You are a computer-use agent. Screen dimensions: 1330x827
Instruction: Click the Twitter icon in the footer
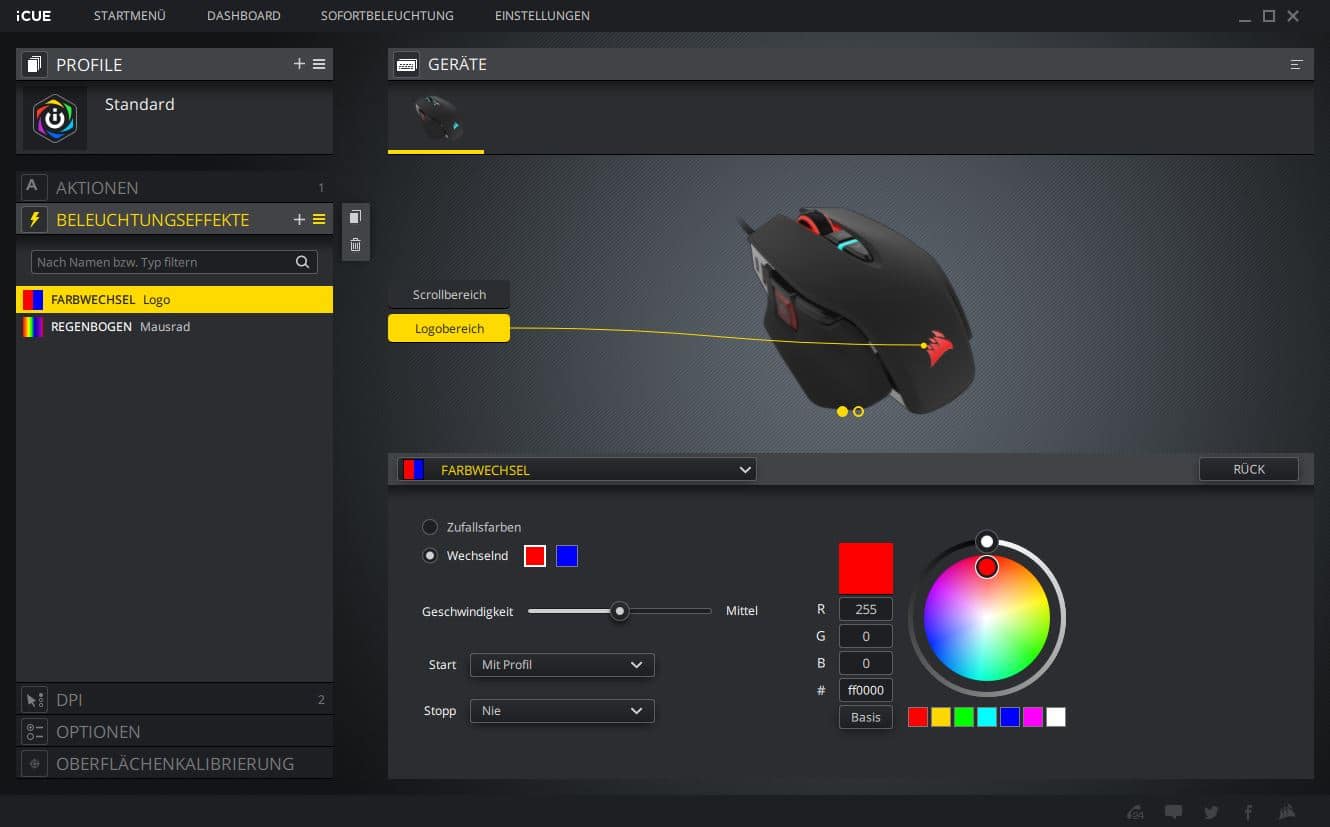[x=1211, y=812]
